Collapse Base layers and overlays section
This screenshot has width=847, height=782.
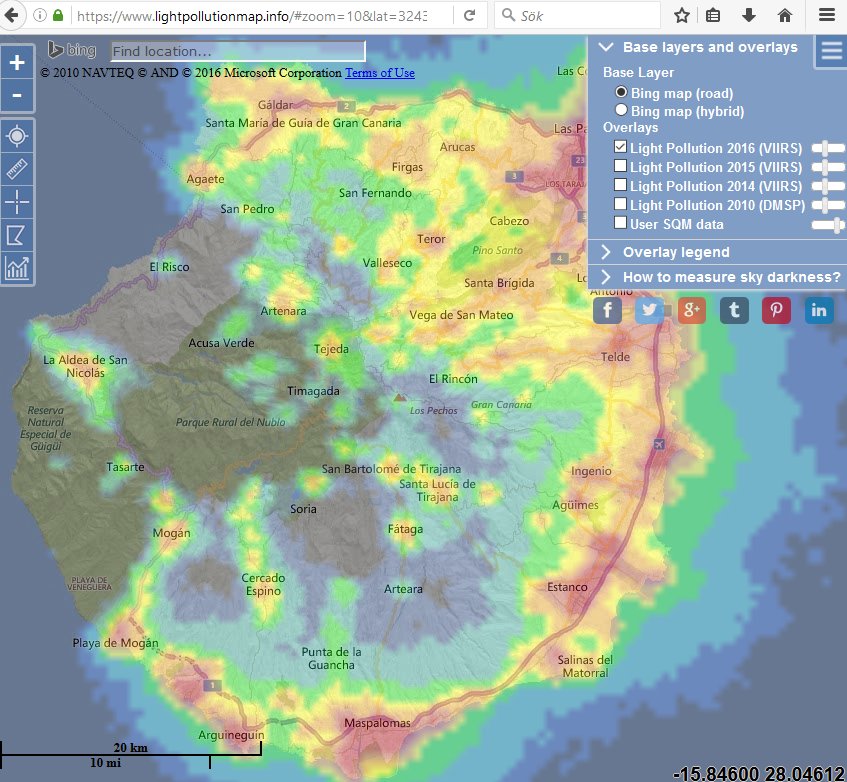pyautogui.click(x=606, y=47)
